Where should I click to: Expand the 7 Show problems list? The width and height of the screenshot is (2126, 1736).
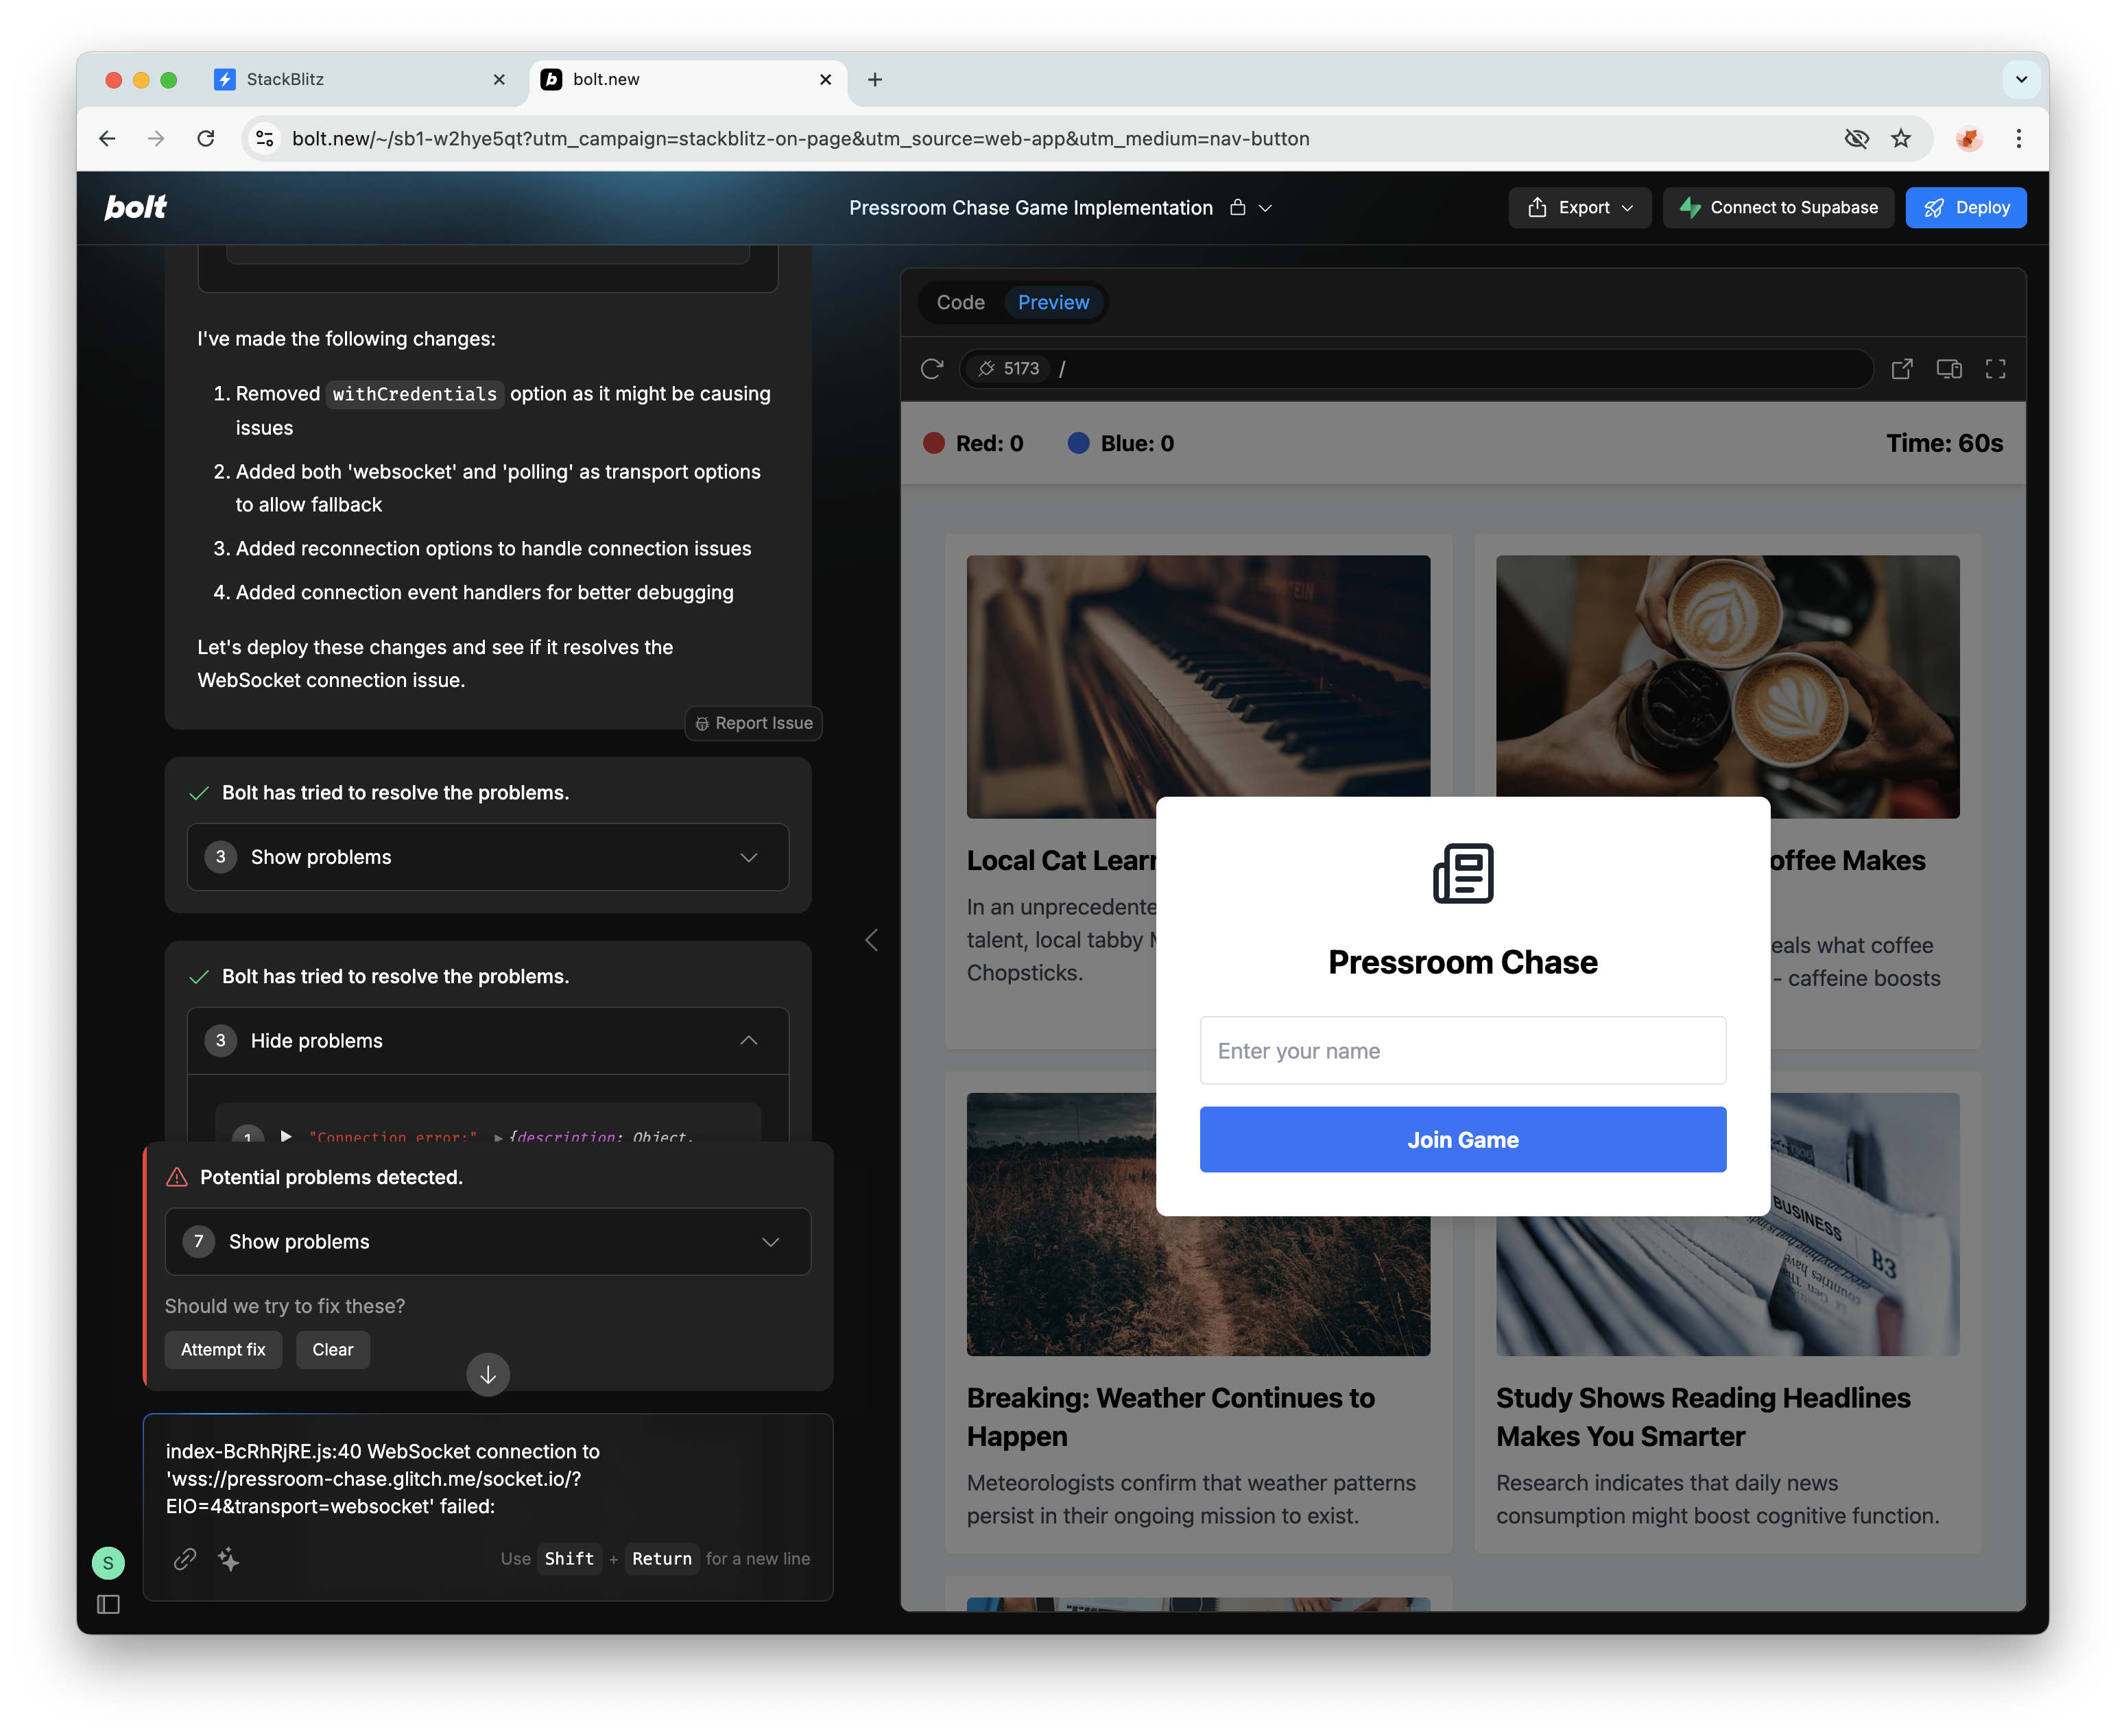[487, 1241]
